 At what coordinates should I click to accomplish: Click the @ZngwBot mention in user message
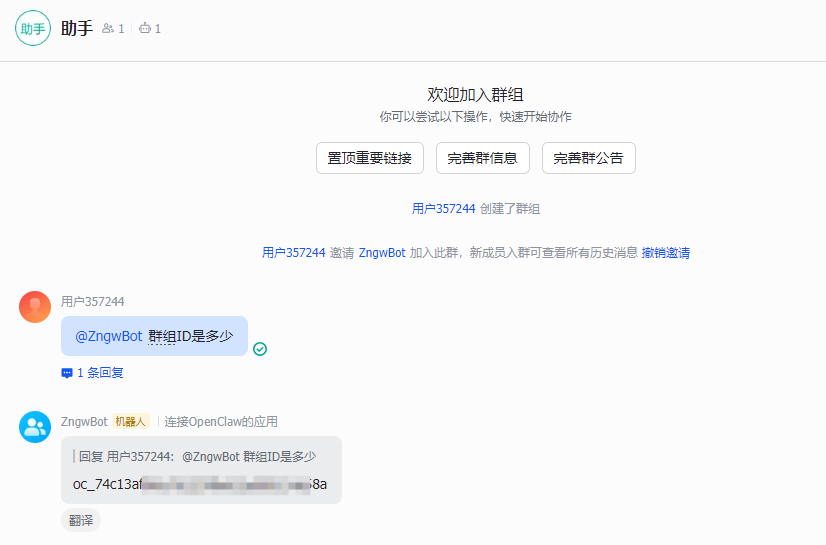(x=109, y=336)
